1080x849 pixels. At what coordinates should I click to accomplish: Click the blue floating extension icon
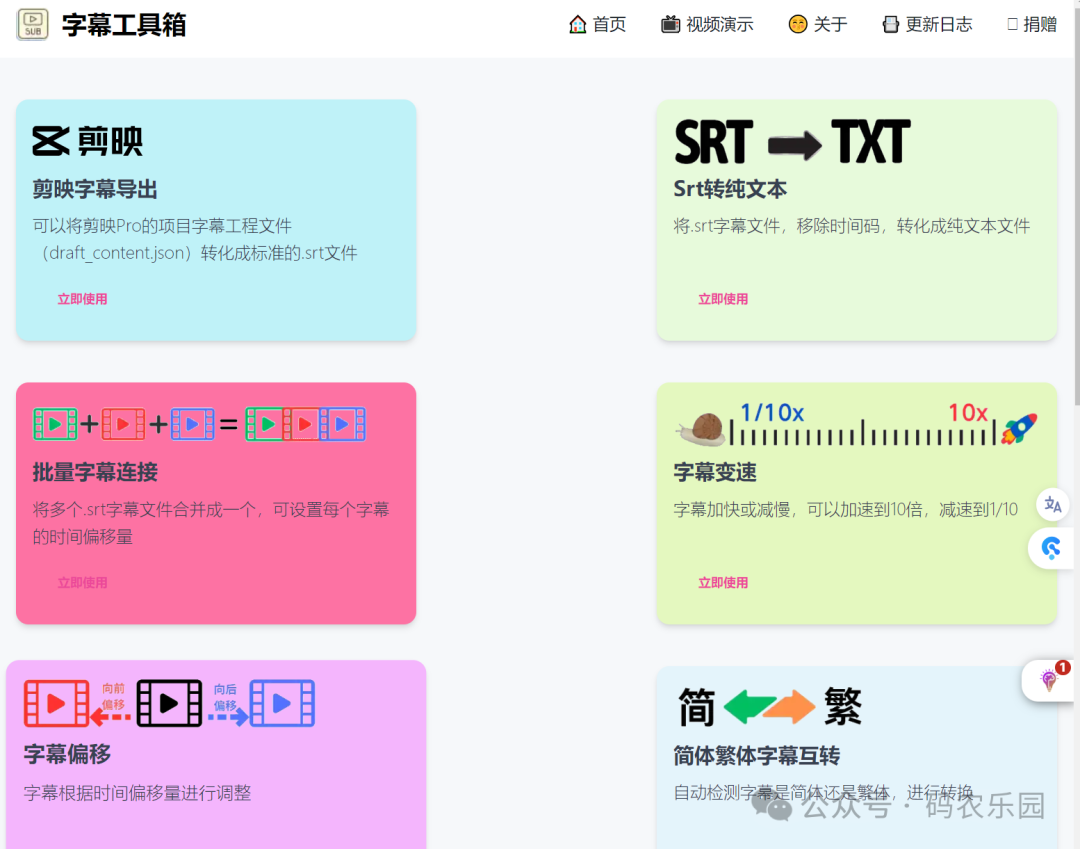1053,548
